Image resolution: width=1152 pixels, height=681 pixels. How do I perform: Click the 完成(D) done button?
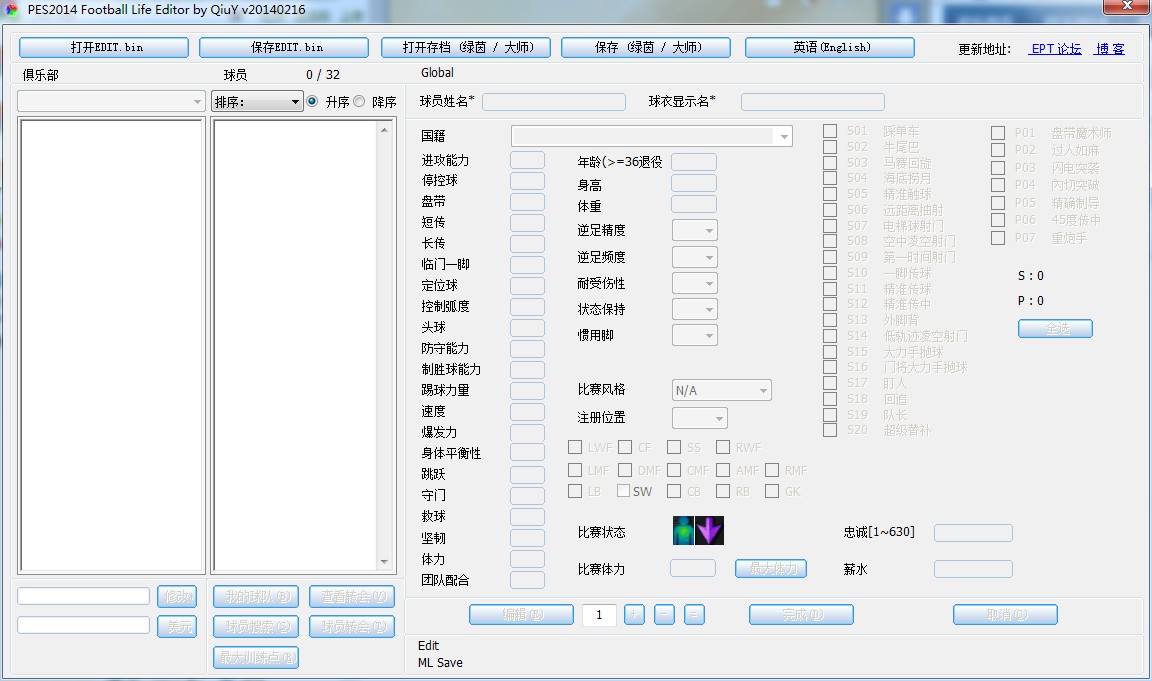coord(802,614)
